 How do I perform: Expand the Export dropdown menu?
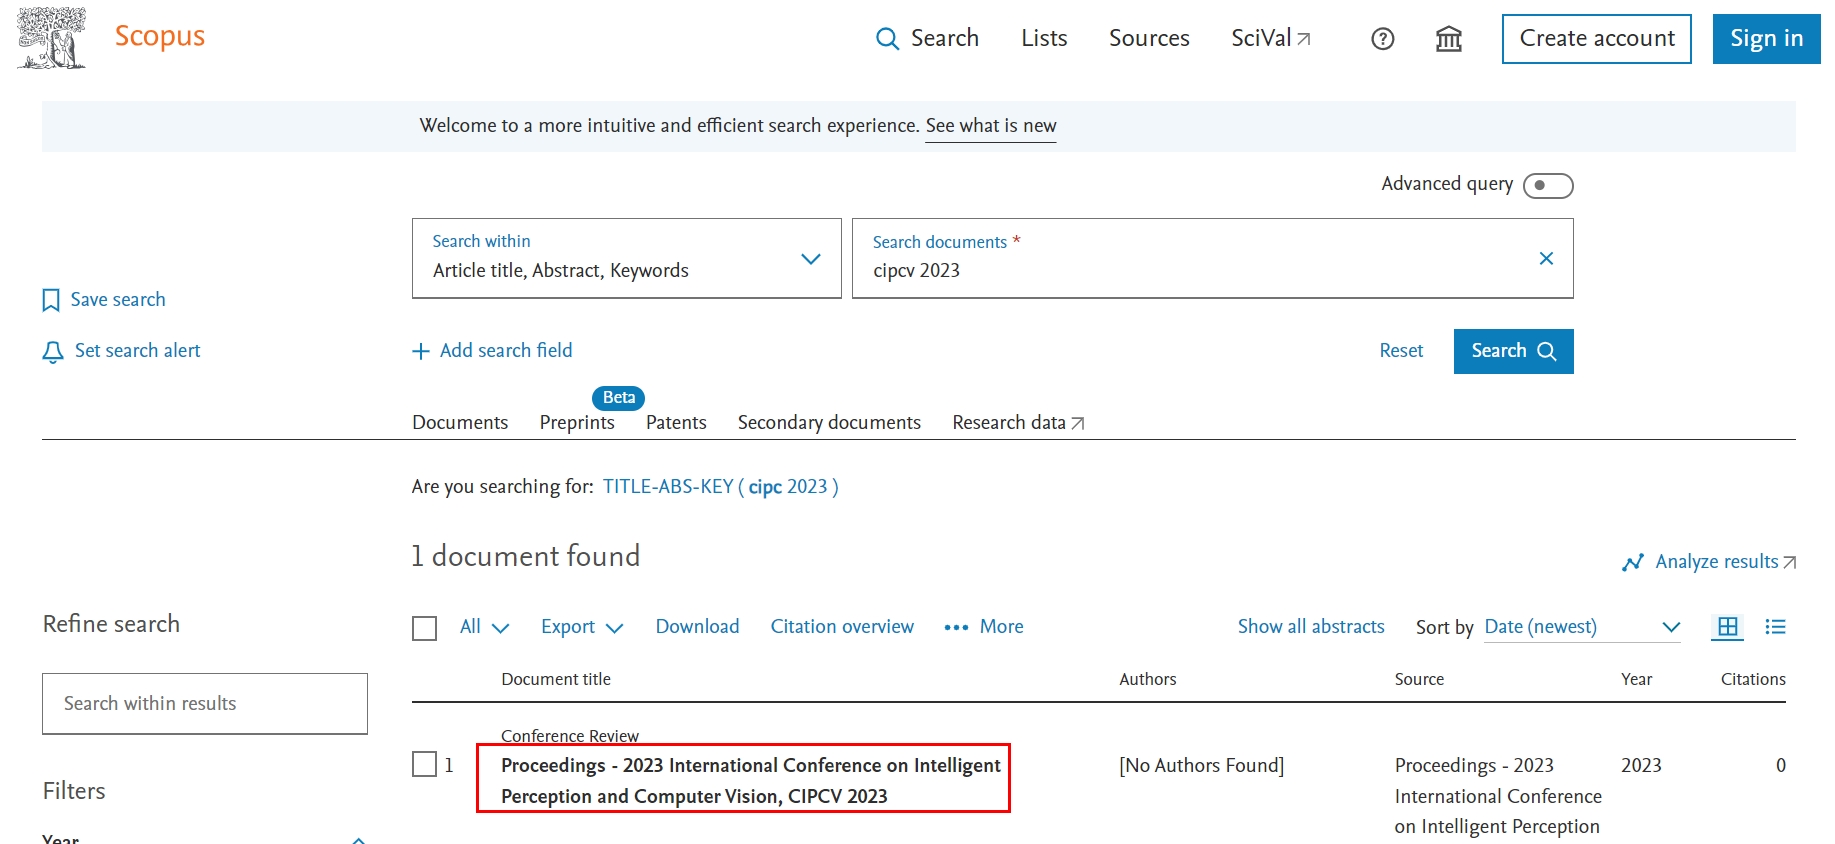click(582, 627)
